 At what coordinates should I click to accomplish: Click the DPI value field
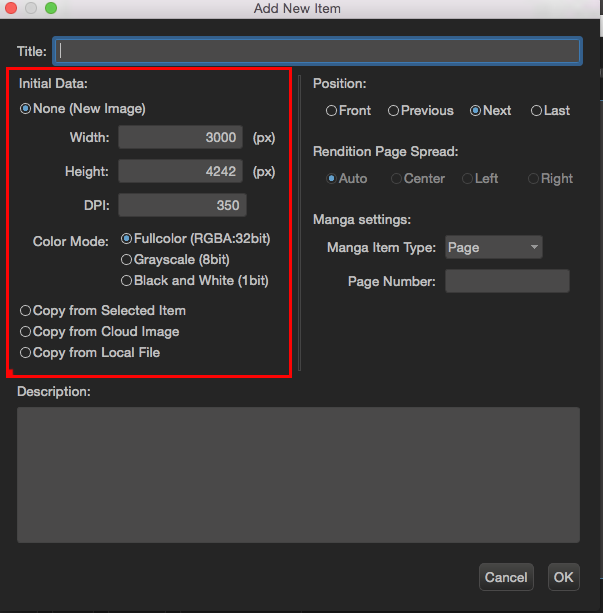[x=182, y=205]
